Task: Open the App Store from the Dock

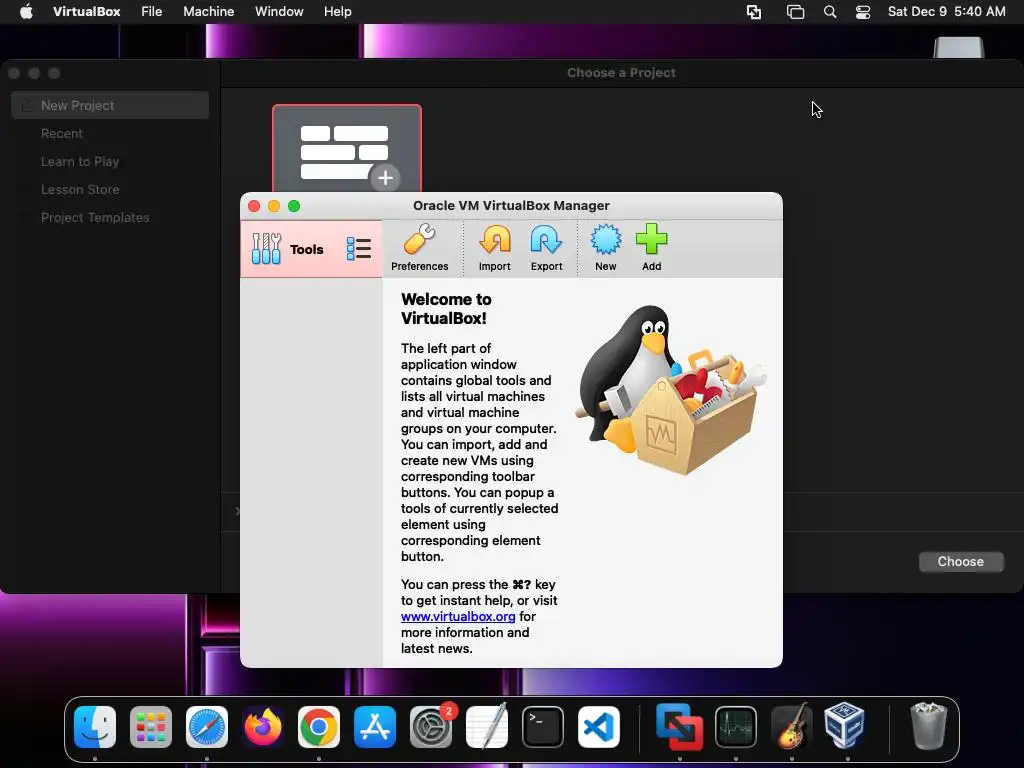Action: point(375,727)
